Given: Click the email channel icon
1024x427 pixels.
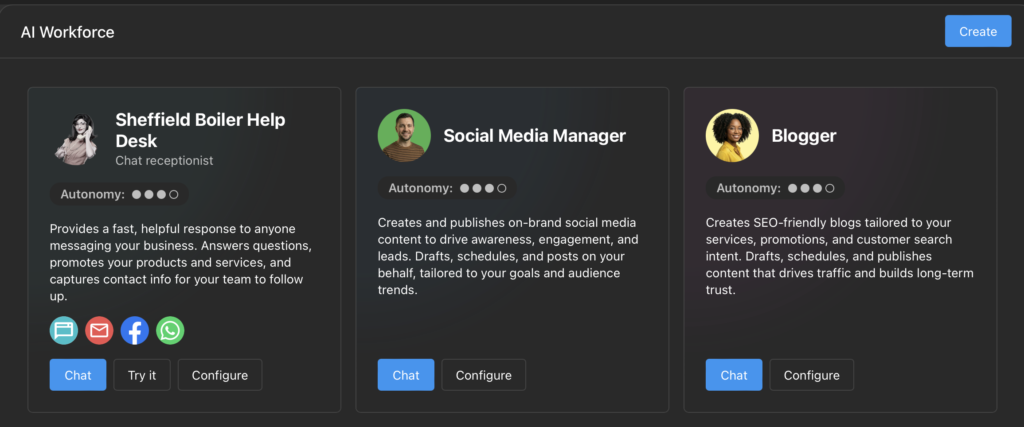Looking at the screenshot, I should pos(99,330).
